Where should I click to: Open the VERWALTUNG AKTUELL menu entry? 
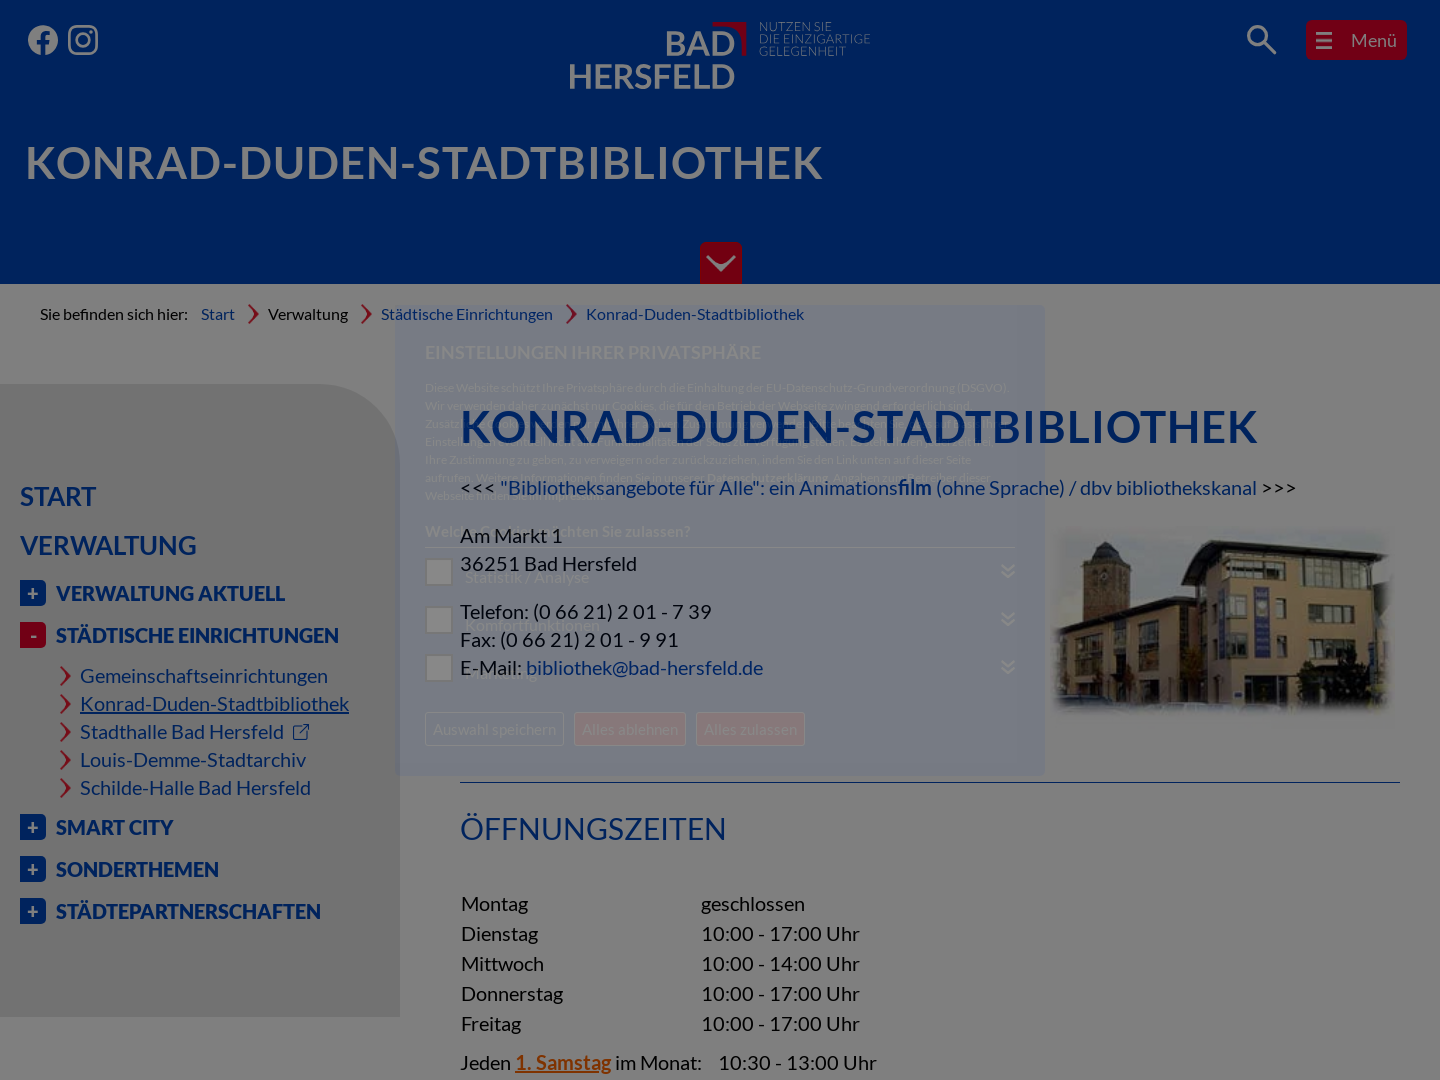[x=171, y=593]
